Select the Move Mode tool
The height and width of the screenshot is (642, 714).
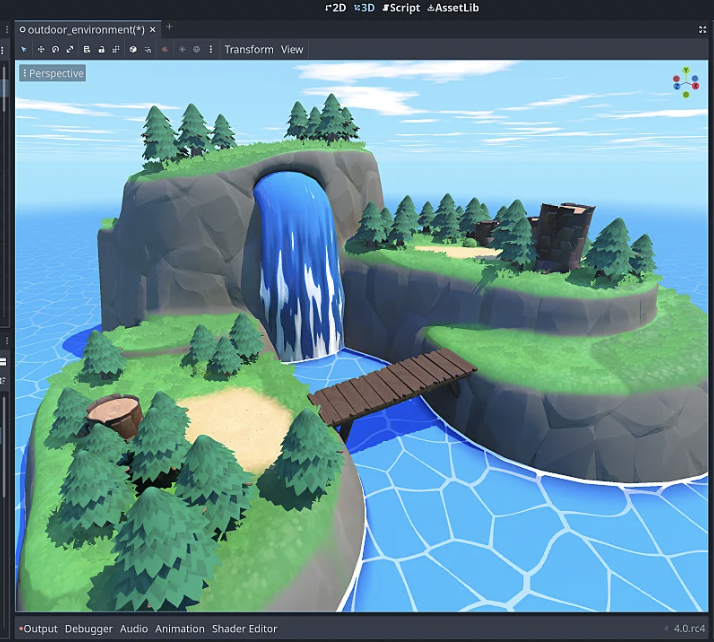click(41, 49)
